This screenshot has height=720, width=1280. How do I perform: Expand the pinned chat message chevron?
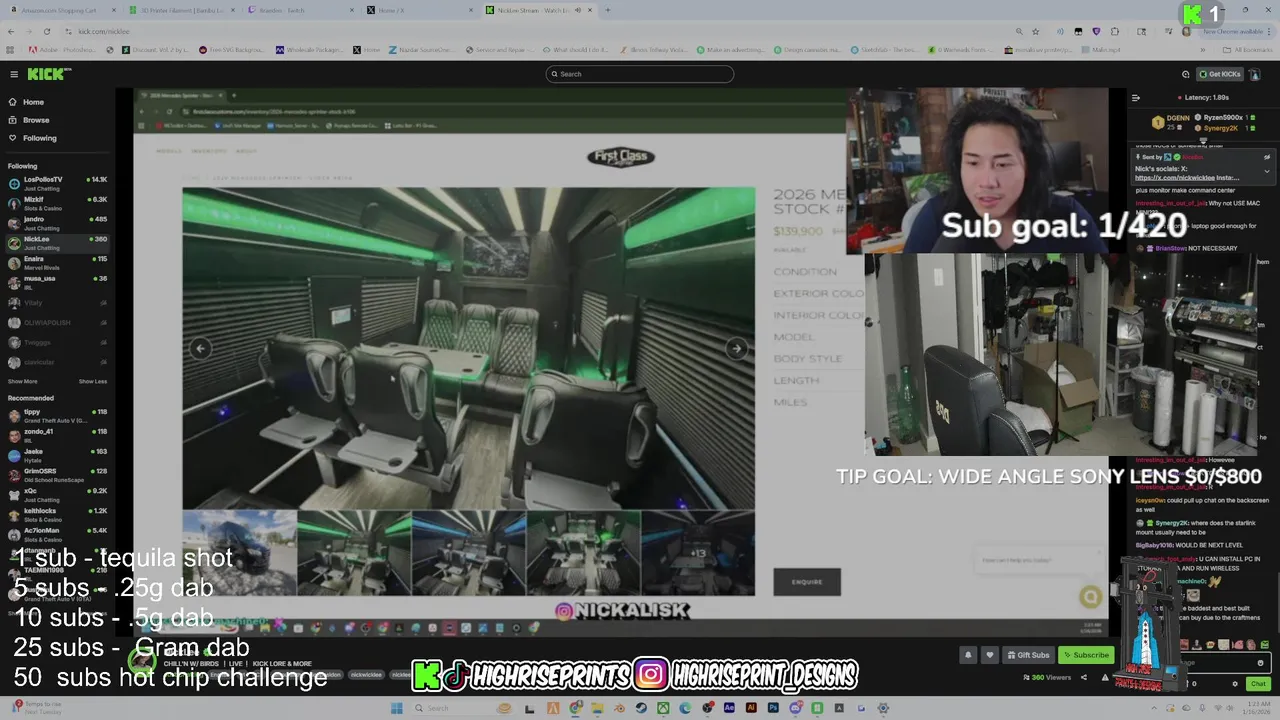tap(1267, 171)
